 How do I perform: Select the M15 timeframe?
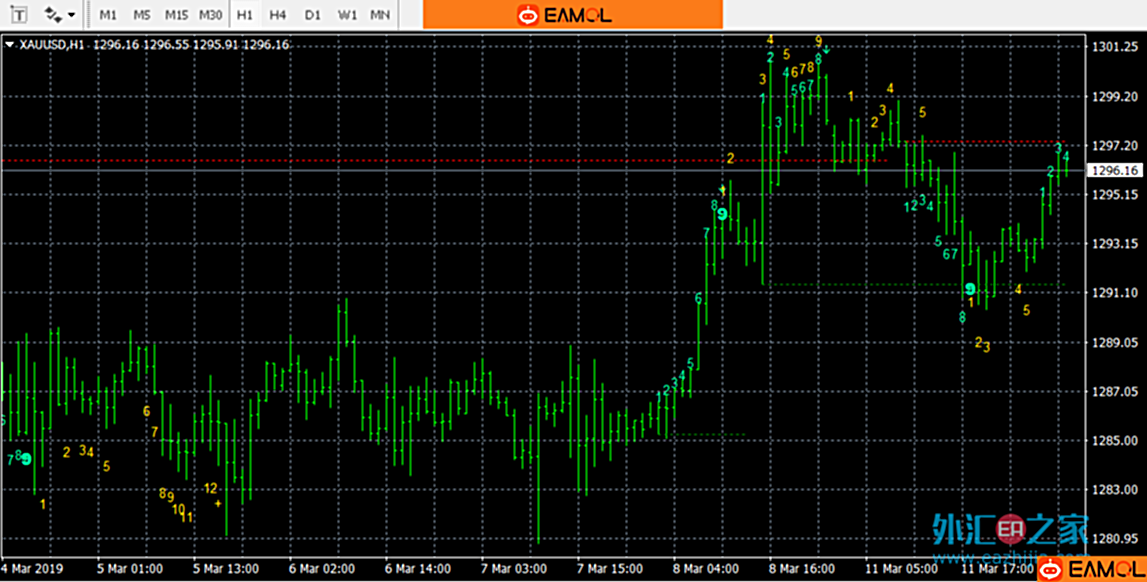click(176, 15)
